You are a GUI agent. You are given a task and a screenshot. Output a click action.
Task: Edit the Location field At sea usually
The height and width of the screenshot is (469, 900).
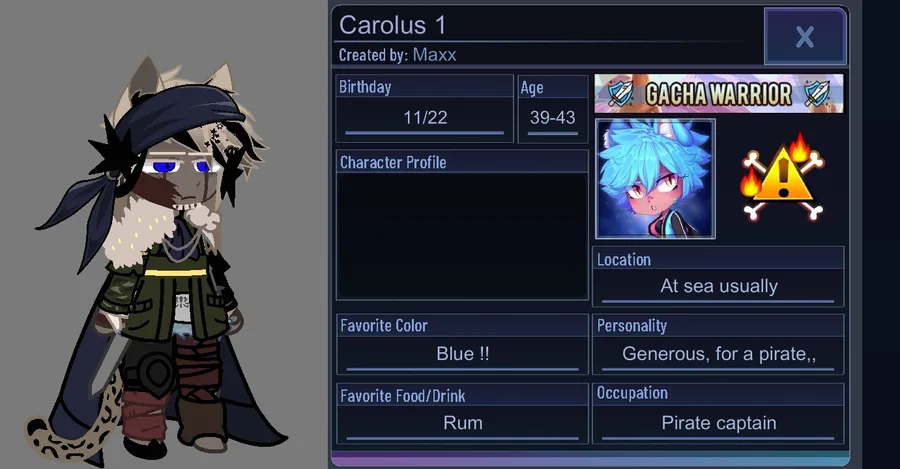coord(719,286)
